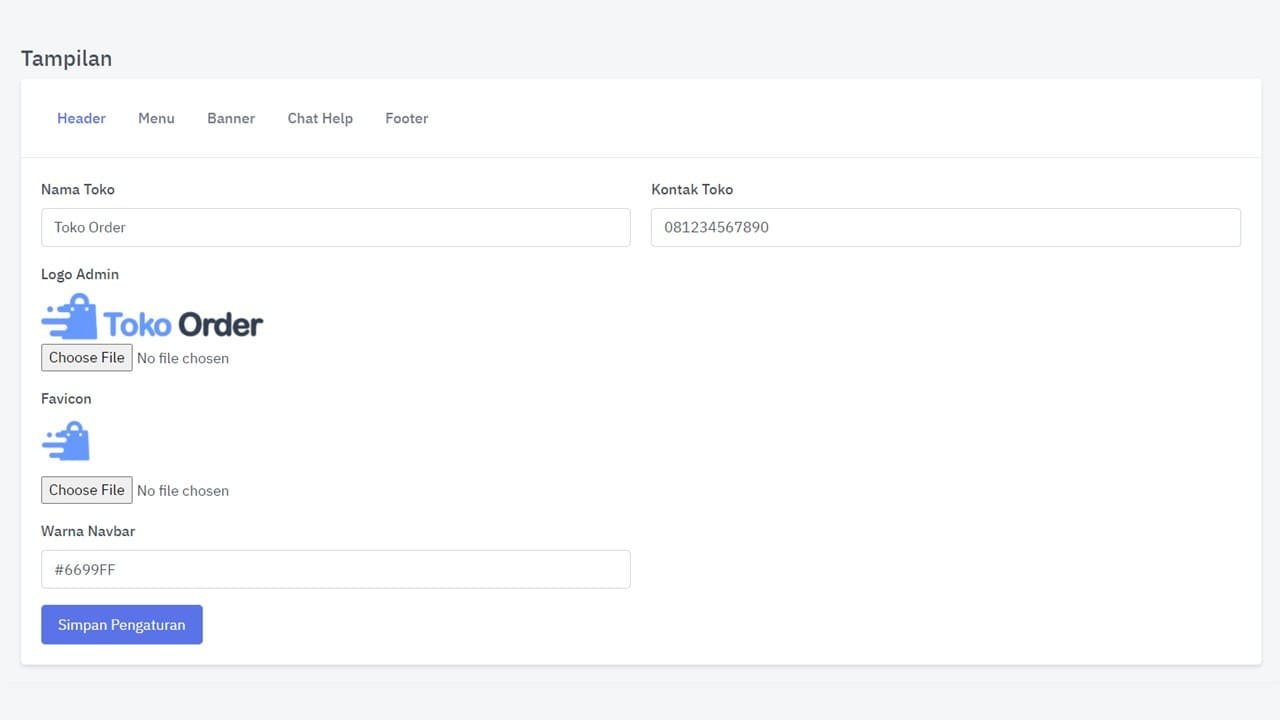Image resolution: width=1280 pixels, height=720 pixels.
Task: Open the Menu tab
Action: point(156,118)
